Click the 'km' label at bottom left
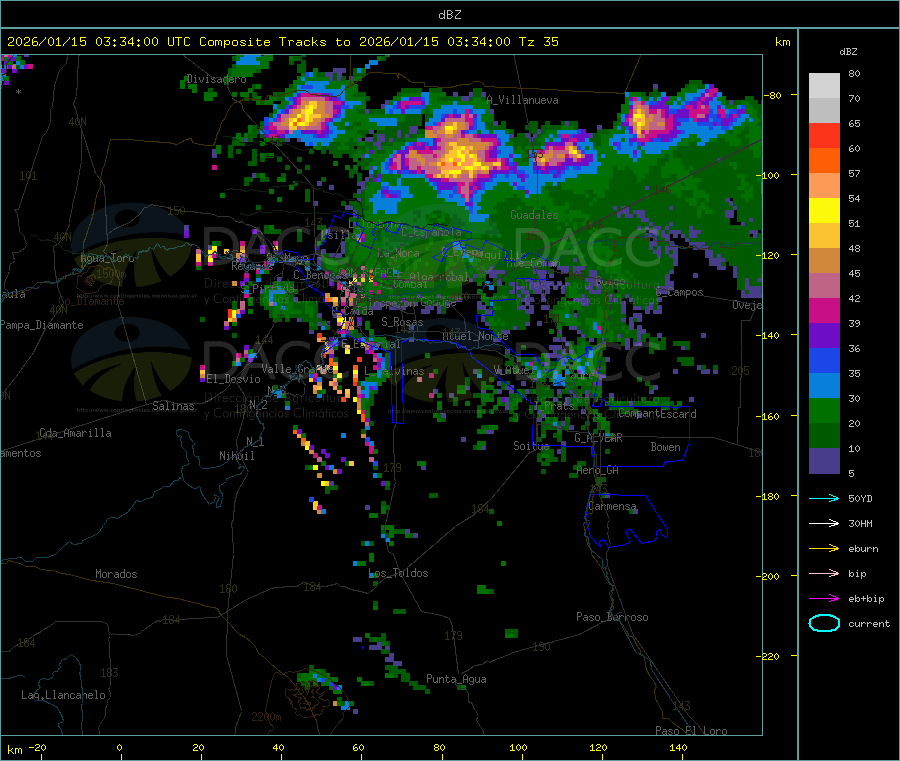The image size is (900, 761). click(x=14, y=750)
